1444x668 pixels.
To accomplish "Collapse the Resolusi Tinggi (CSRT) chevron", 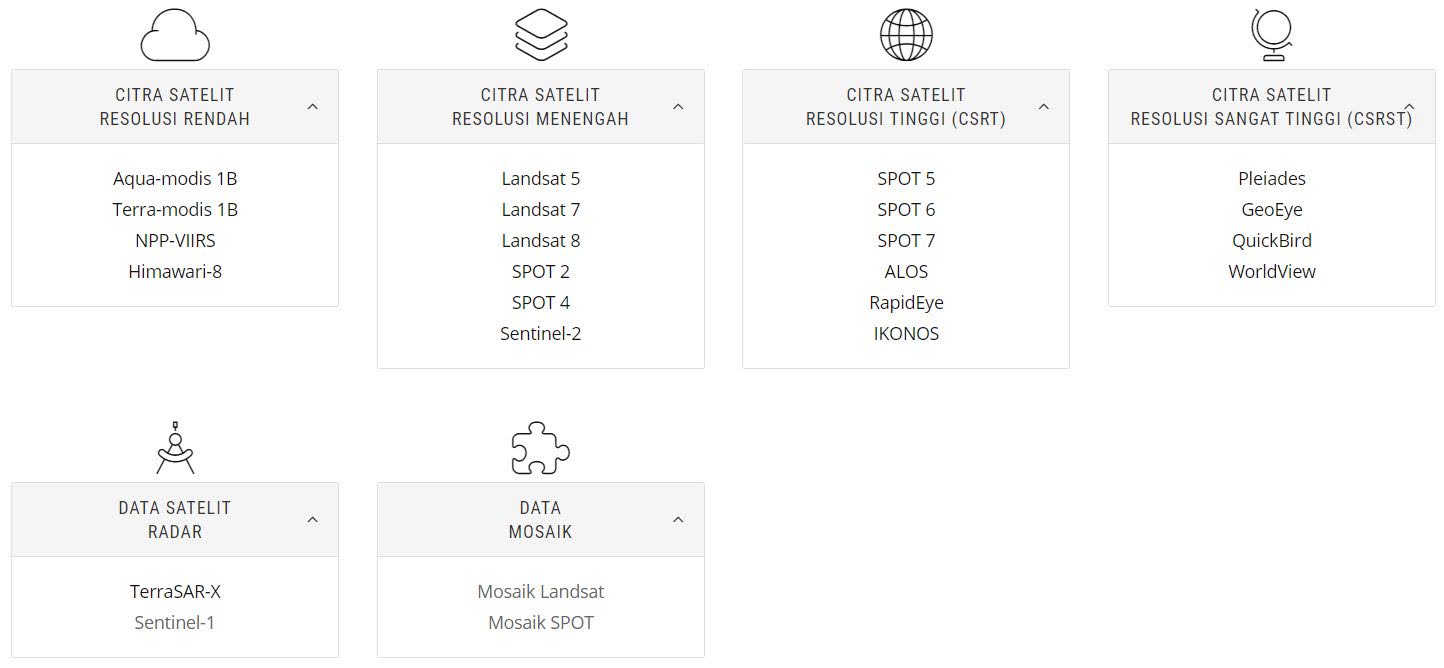I will click(1044, 107).
